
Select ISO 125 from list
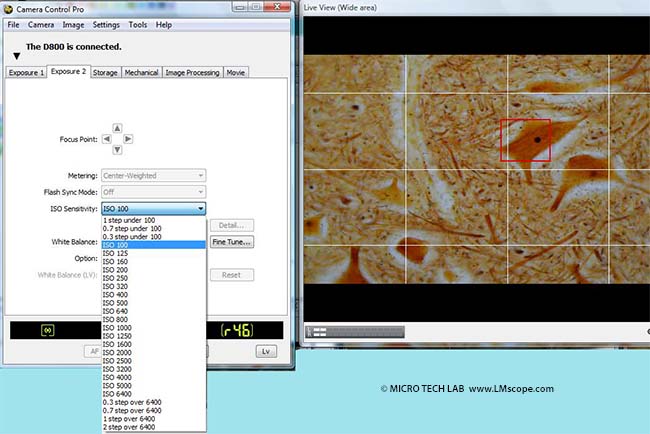point(154,253)
